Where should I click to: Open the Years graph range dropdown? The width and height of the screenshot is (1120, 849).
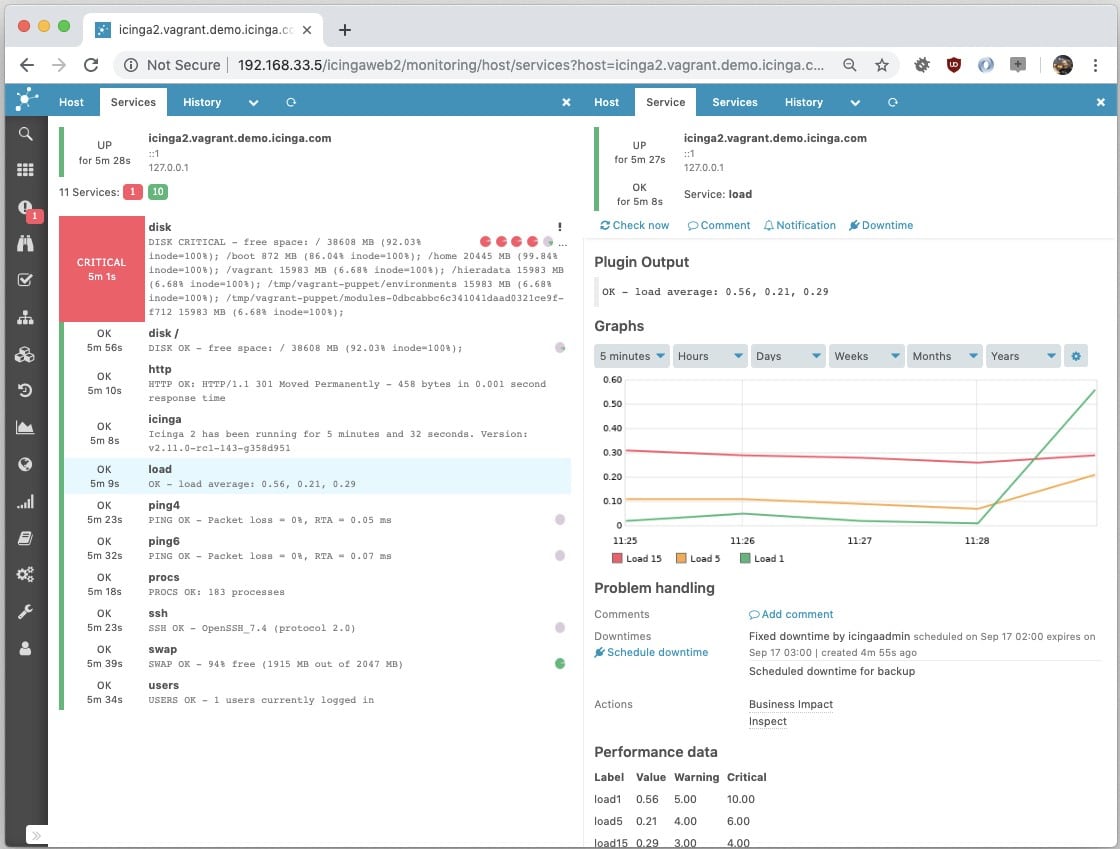[1022, 356]
